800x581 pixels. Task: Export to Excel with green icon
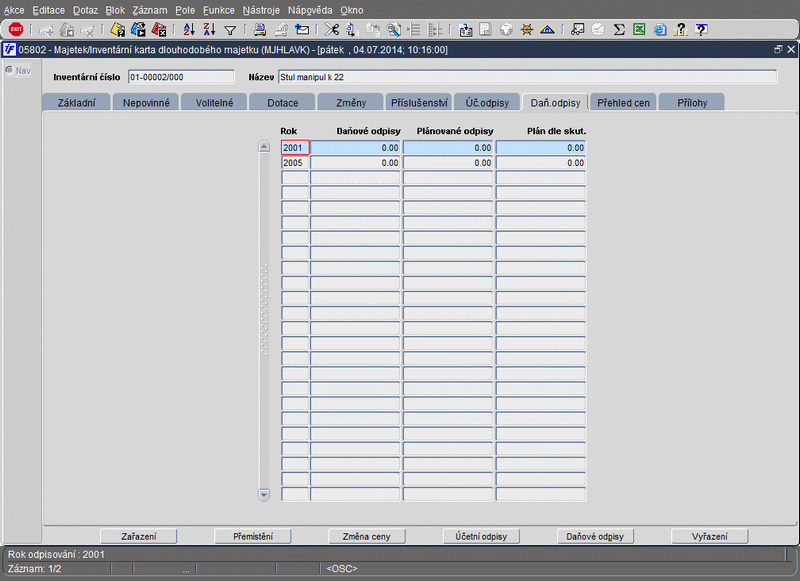click(x=639, y=30)
